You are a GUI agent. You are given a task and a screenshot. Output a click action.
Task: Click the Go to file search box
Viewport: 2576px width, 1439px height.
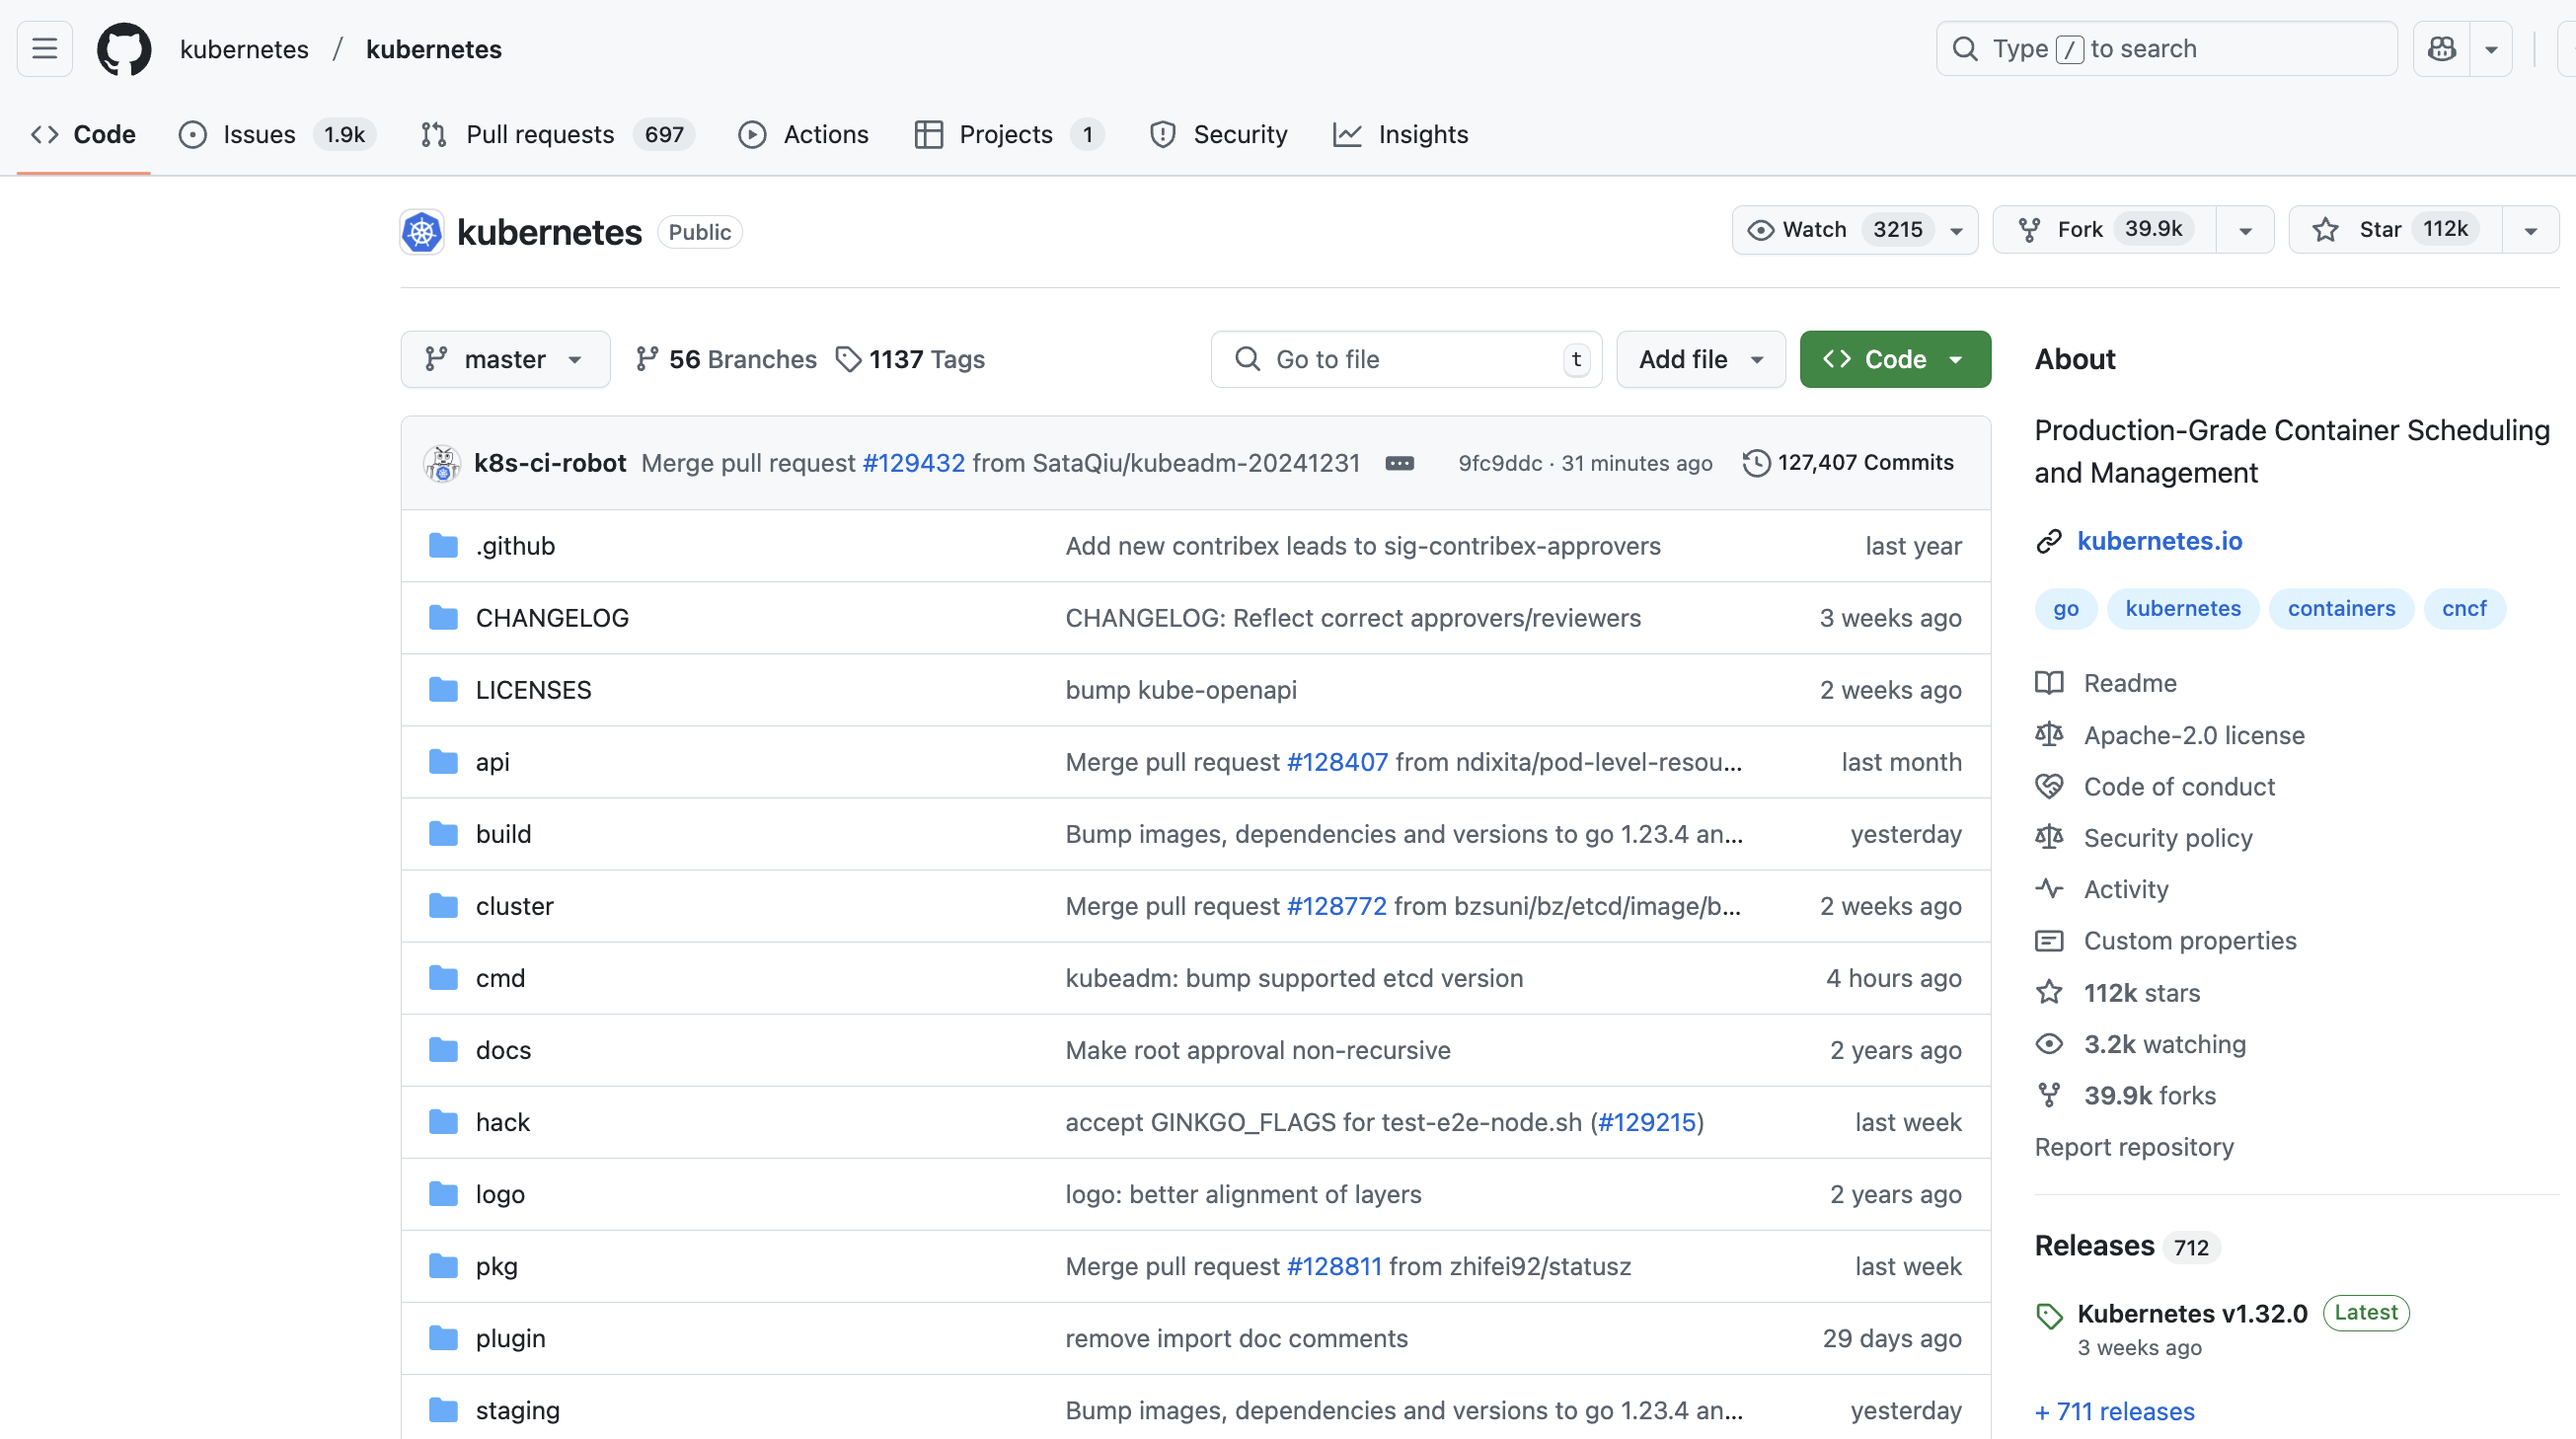click(1406, 359)
